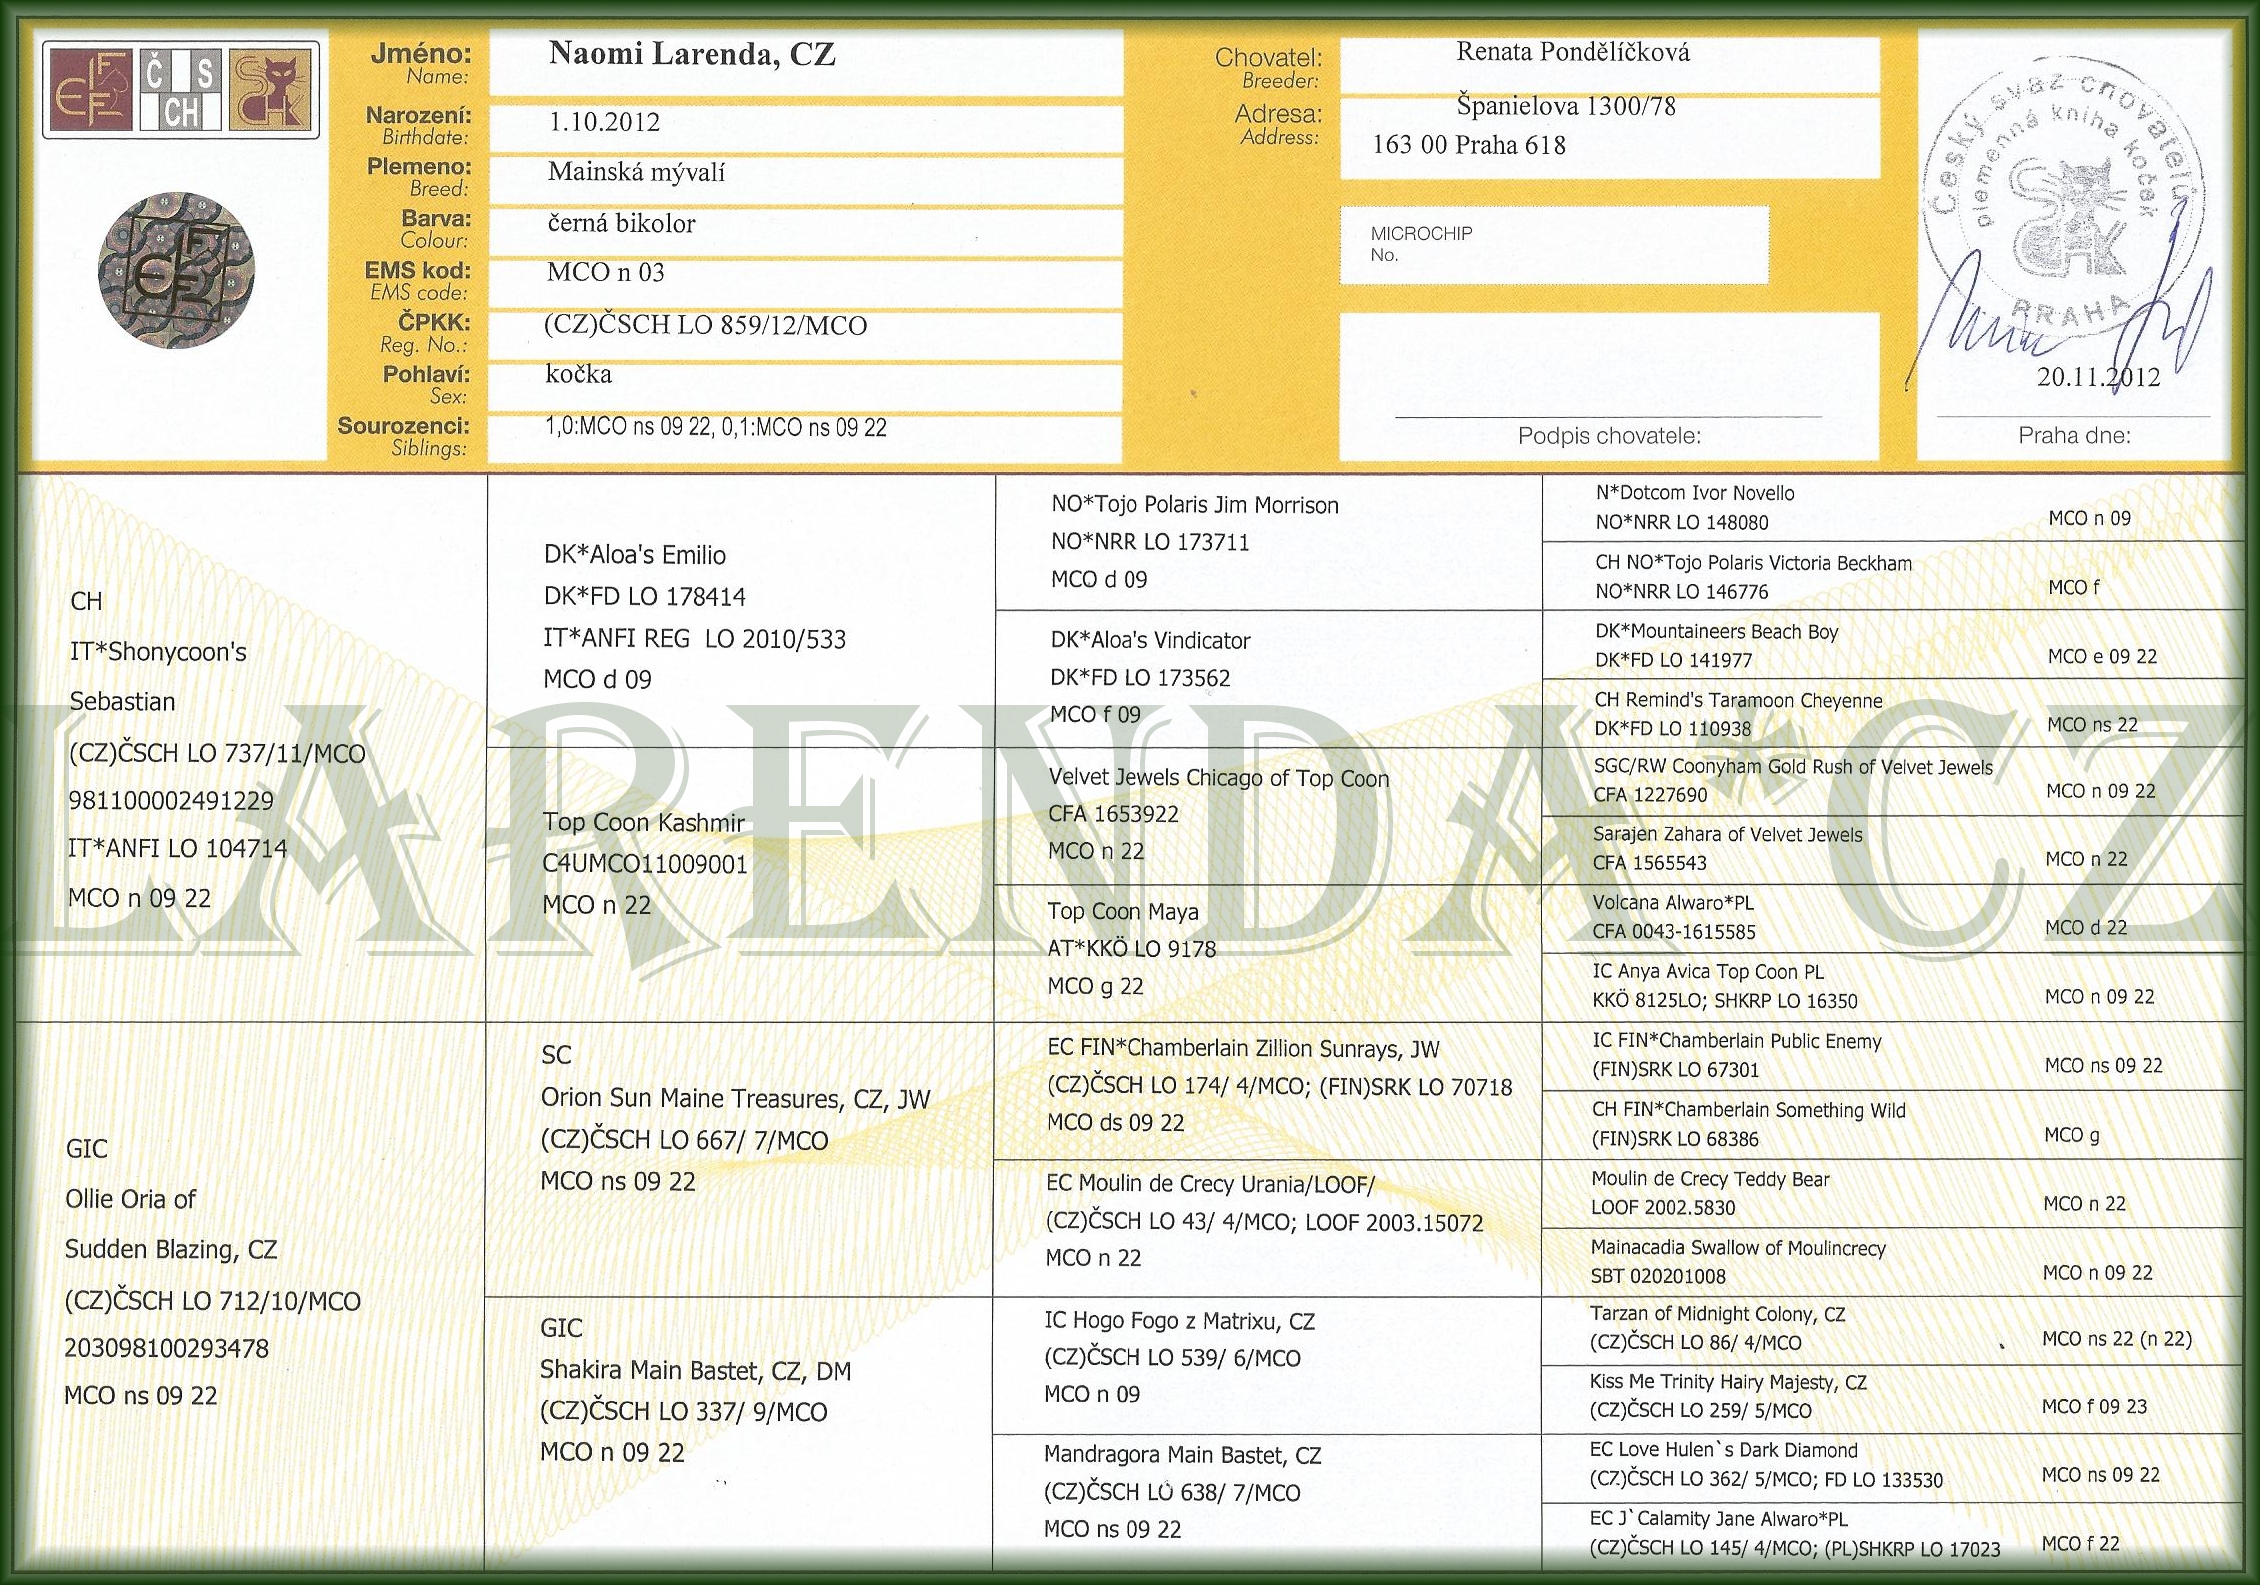Click 'Mandragora Main Bastet, CZ'
The image size is (2260, 1585).
tap(1183, 1456)
